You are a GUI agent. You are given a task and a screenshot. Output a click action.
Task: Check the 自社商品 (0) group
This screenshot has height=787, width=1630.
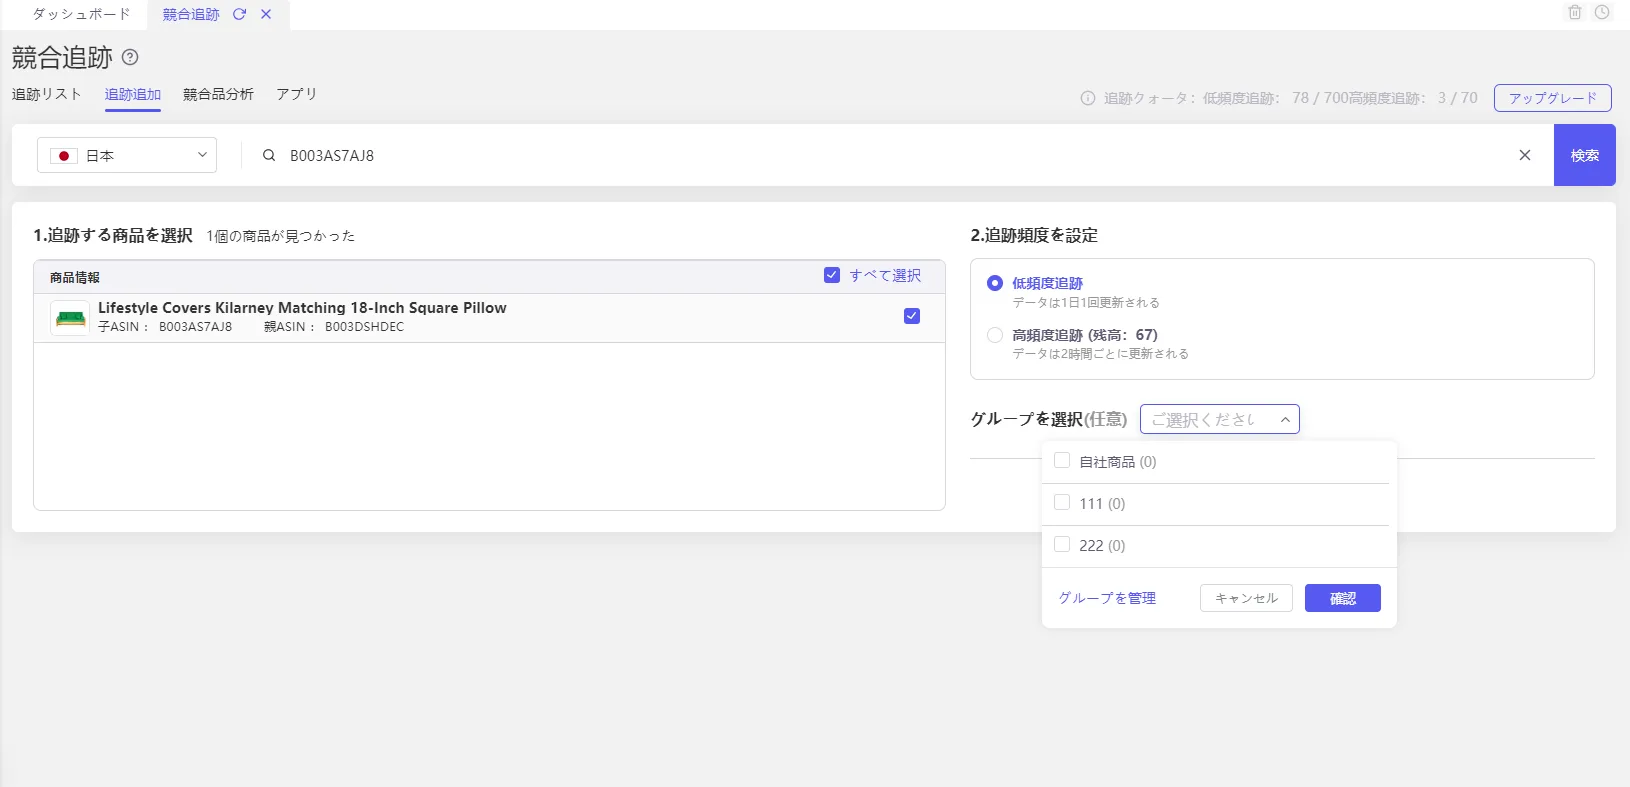tap(1062, 461)
